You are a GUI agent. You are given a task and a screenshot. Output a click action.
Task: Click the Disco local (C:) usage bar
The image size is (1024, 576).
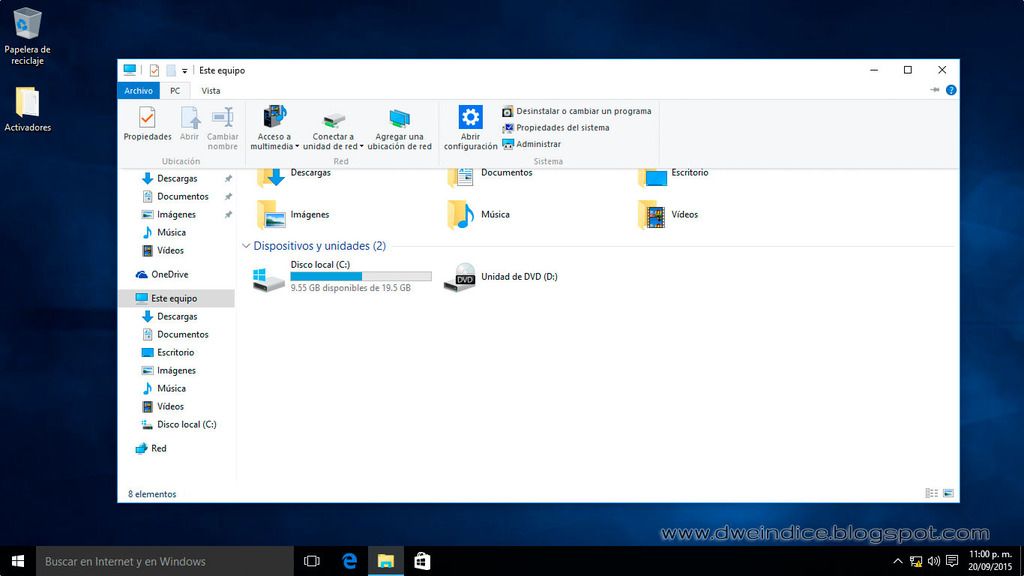[360, 276]
